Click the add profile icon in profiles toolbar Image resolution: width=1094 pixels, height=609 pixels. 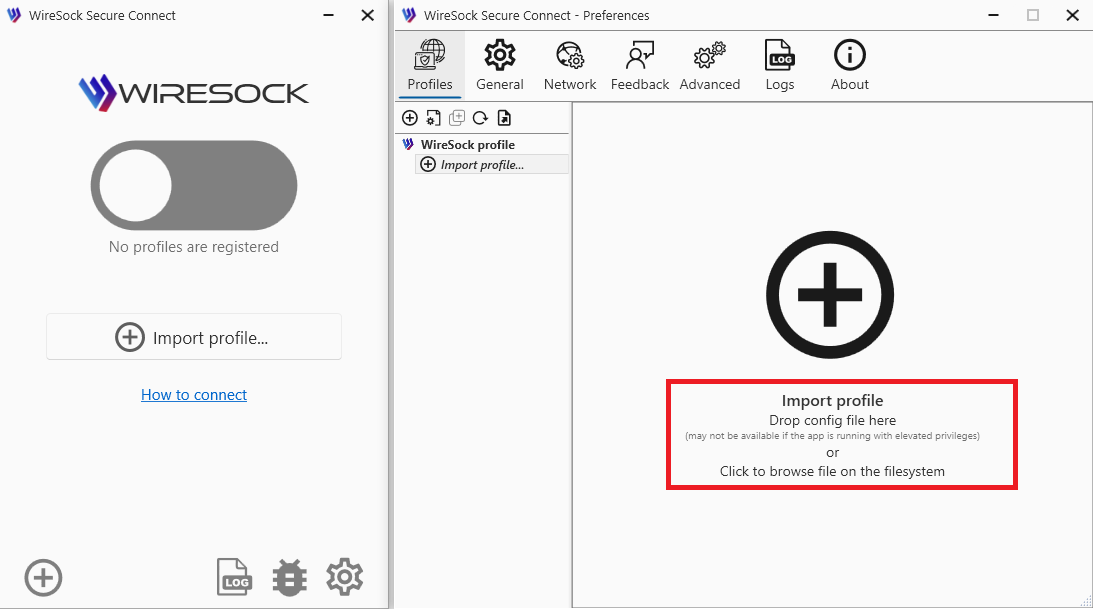410,118
